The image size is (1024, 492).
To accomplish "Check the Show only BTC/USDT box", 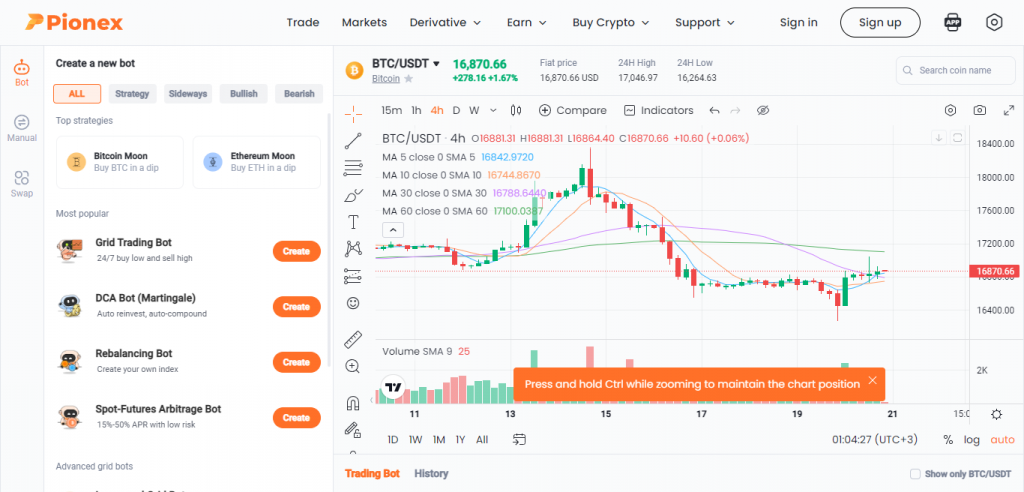I will [x=915, y=474].
